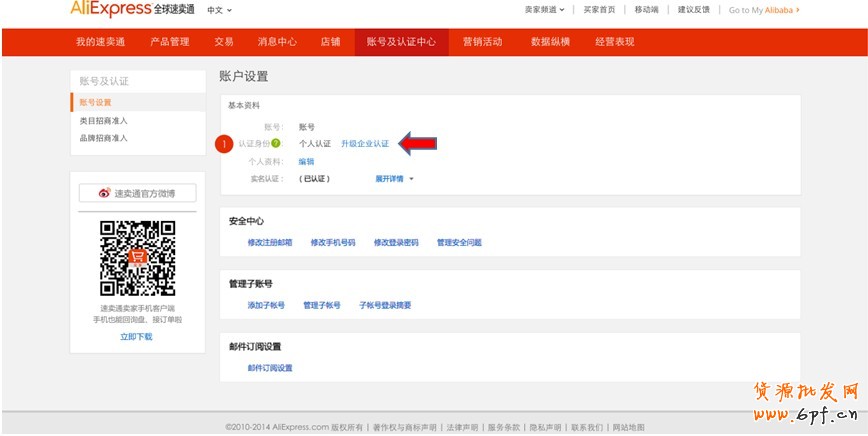Click the 升级企业认证 link
Viewport: 868px width, 436px height.
(x=364, y=144)
